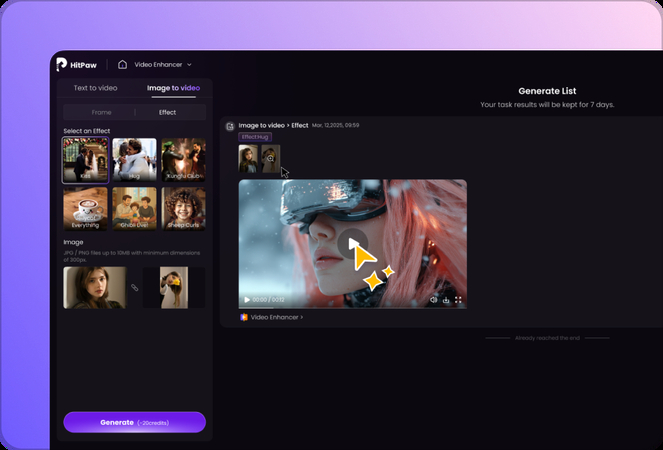Image resolution: width=663 pixels, height=450 pixels.
Task: Enter fullscreen video mode
Action: tap(458, 300)
